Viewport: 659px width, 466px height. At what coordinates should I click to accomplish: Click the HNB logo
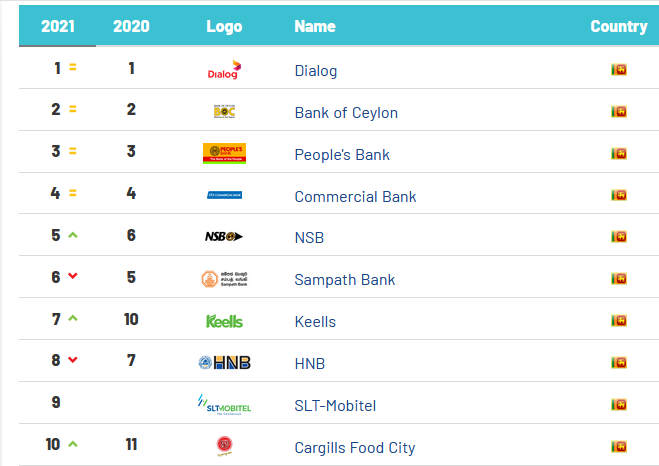tap(224, 362)
